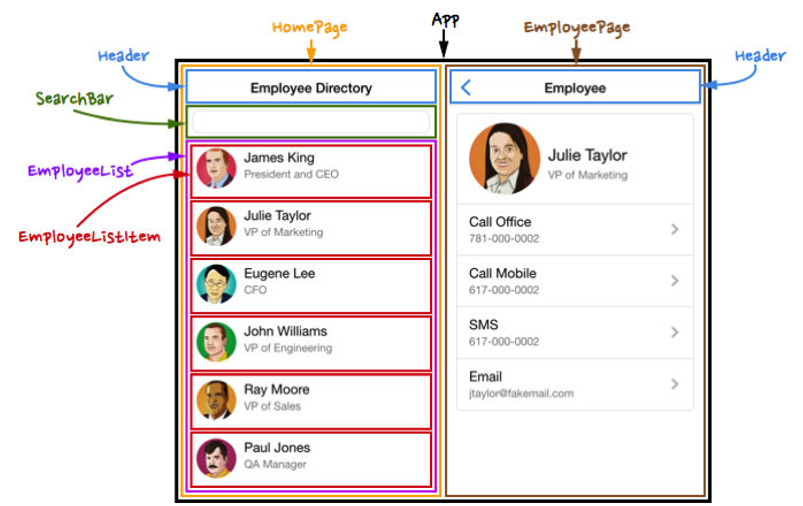Tap the Call Office number 781-000-0002
The width and height of the screenshot is (803, 506).
pos(504,239)
